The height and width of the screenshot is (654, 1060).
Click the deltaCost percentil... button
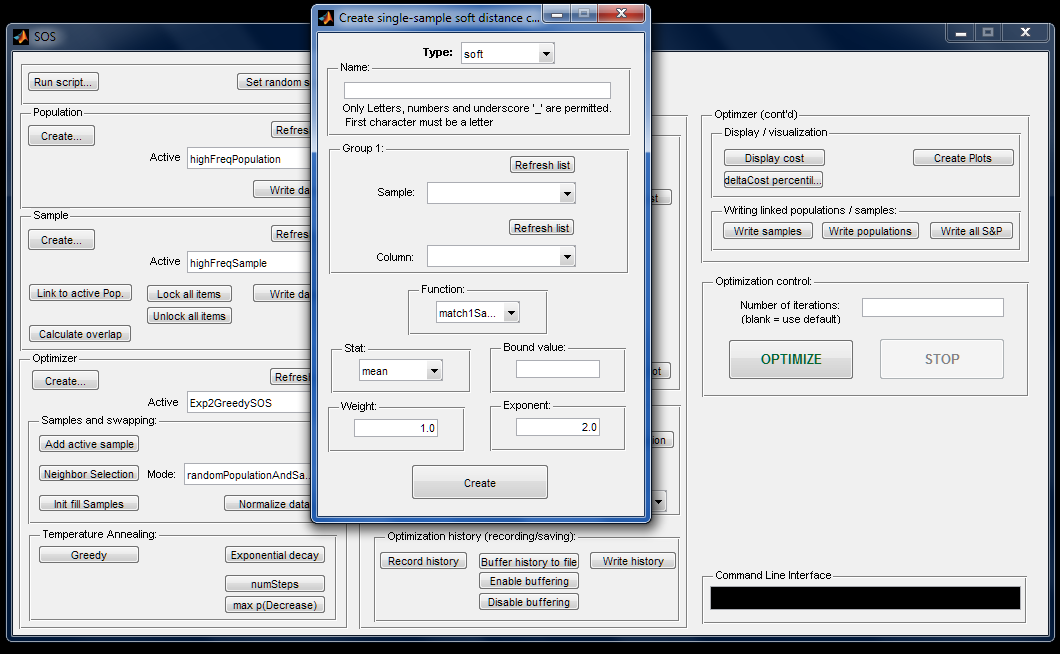(x=773, y=180)
